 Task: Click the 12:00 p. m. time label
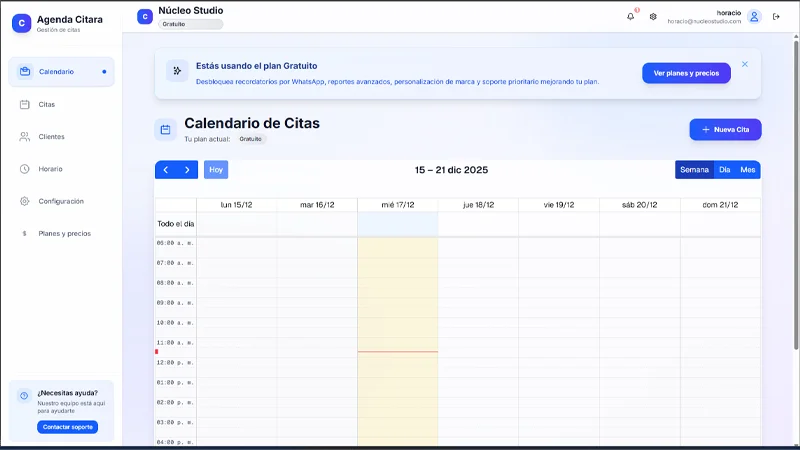[x=175, y=363]
